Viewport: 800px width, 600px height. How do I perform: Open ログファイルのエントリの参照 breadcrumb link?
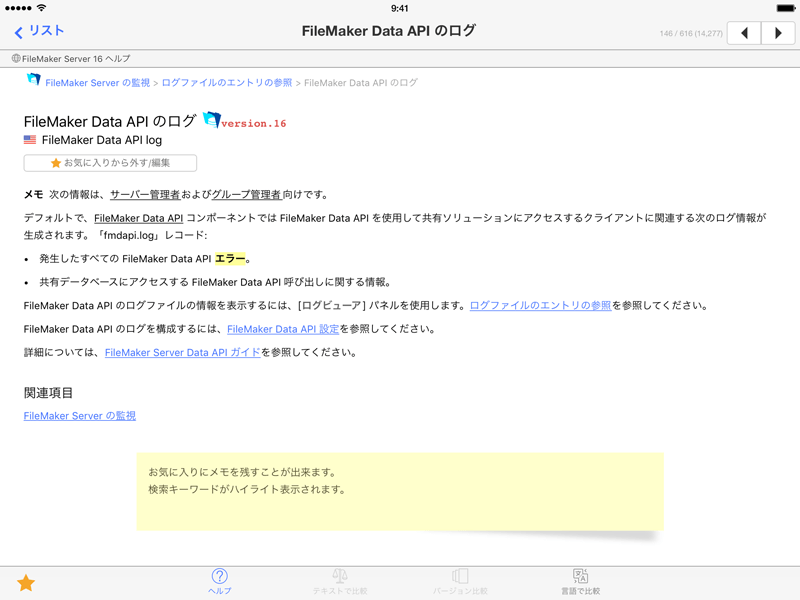(x=227, y=83)
